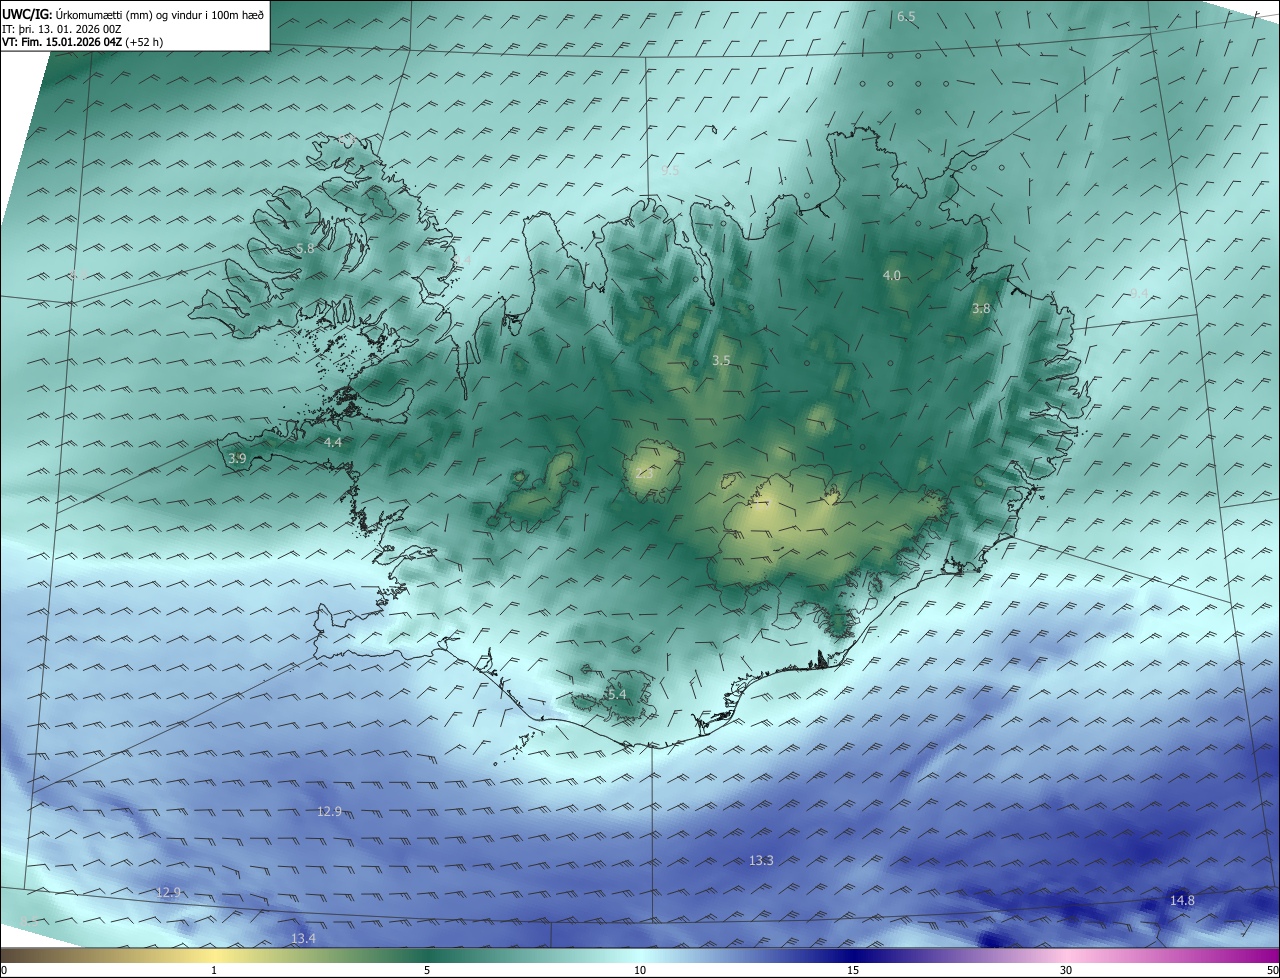The width and height of the screenshot is (1280, 978).
Task: Click the color scale tick label 30
Action: tap(1066, 970)
